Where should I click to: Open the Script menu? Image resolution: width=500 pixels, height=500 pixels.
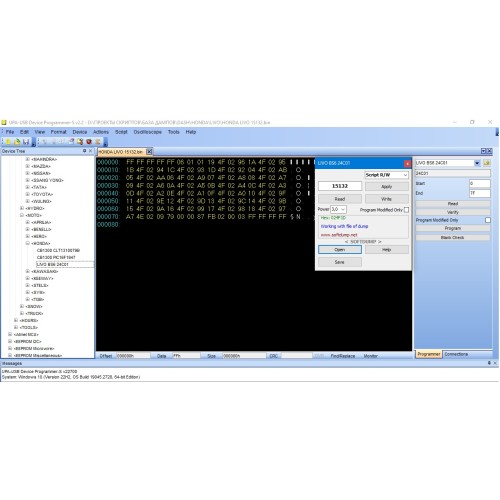[121, 132]
